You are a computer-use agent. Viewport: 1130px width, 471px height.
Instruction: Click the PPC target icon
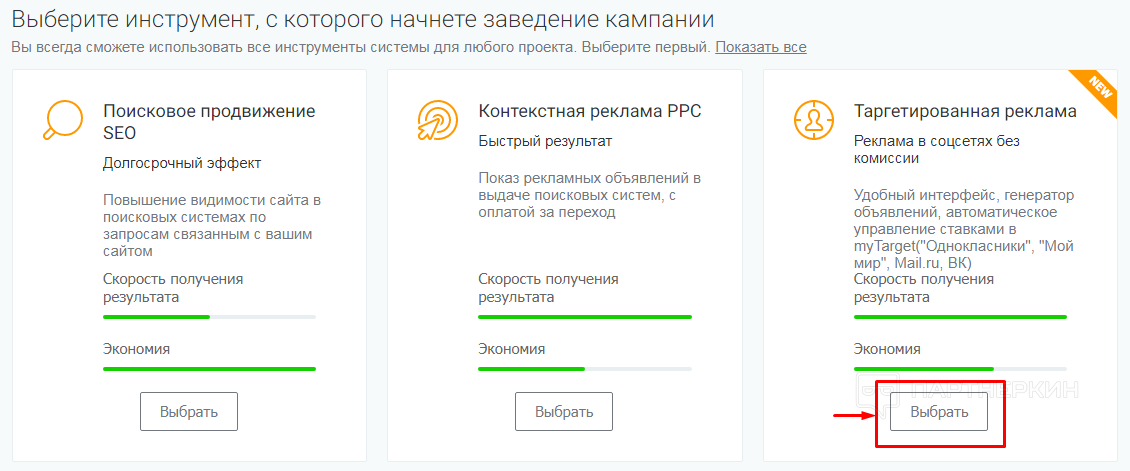pos(437,119)
